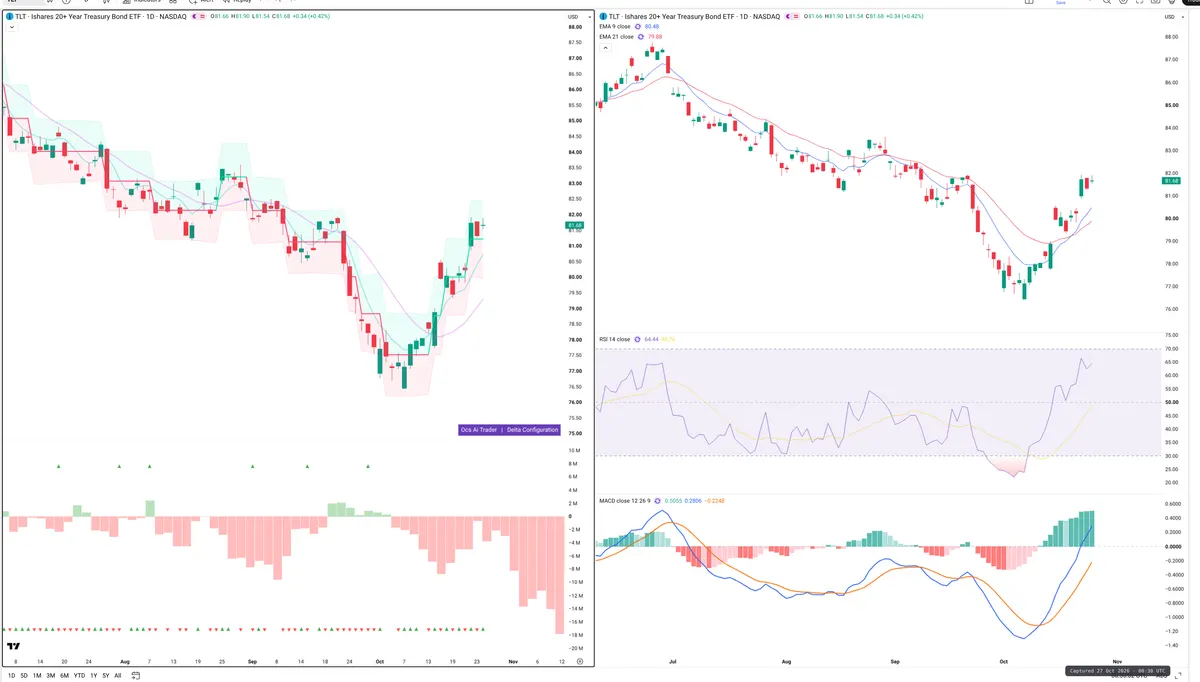Select the 6M time range button
This screenshot has width=1200, height=682.
[x=64, y=676]
